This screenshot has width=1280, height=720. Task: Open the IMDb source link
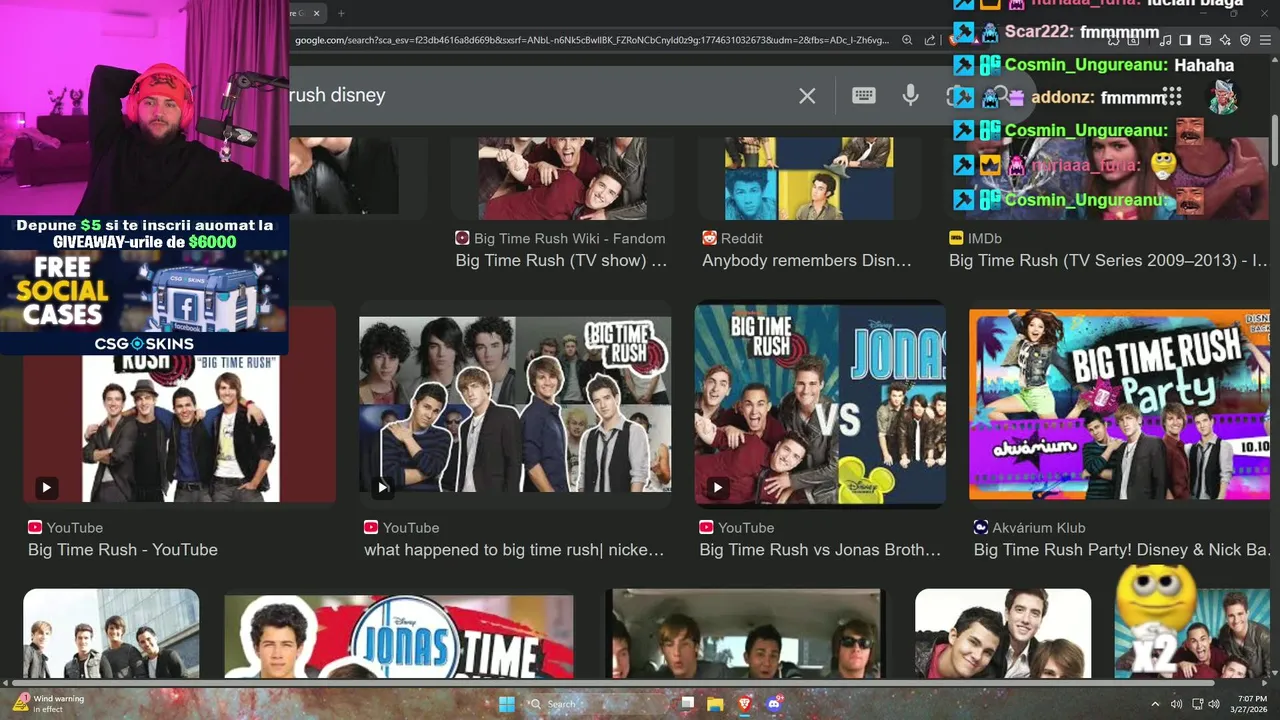tap(975, 238)
